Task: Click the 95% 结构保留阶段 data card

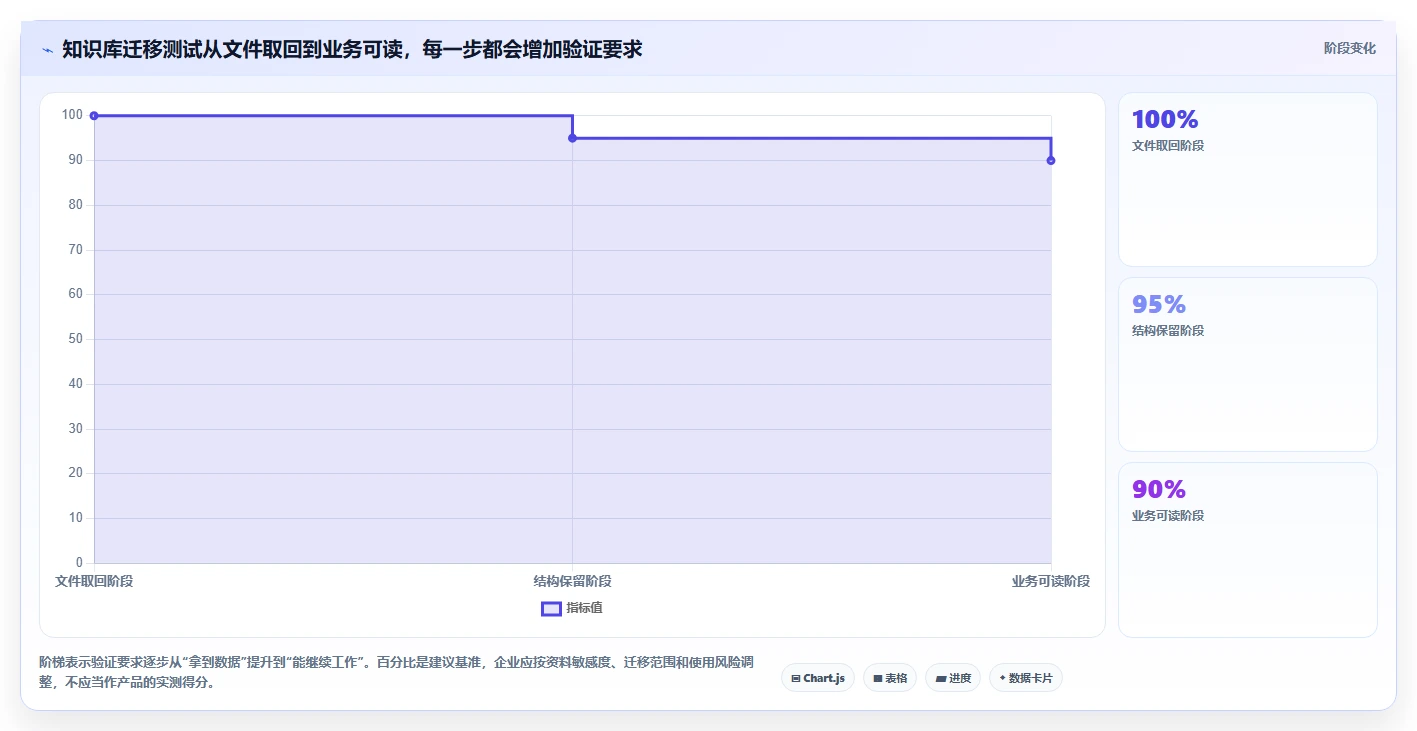Action: point(1247,365)
